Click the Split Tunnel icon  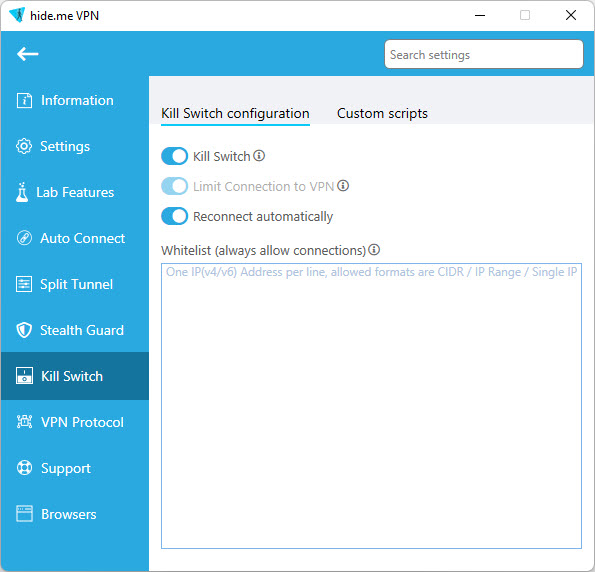(x=24, y=284)
